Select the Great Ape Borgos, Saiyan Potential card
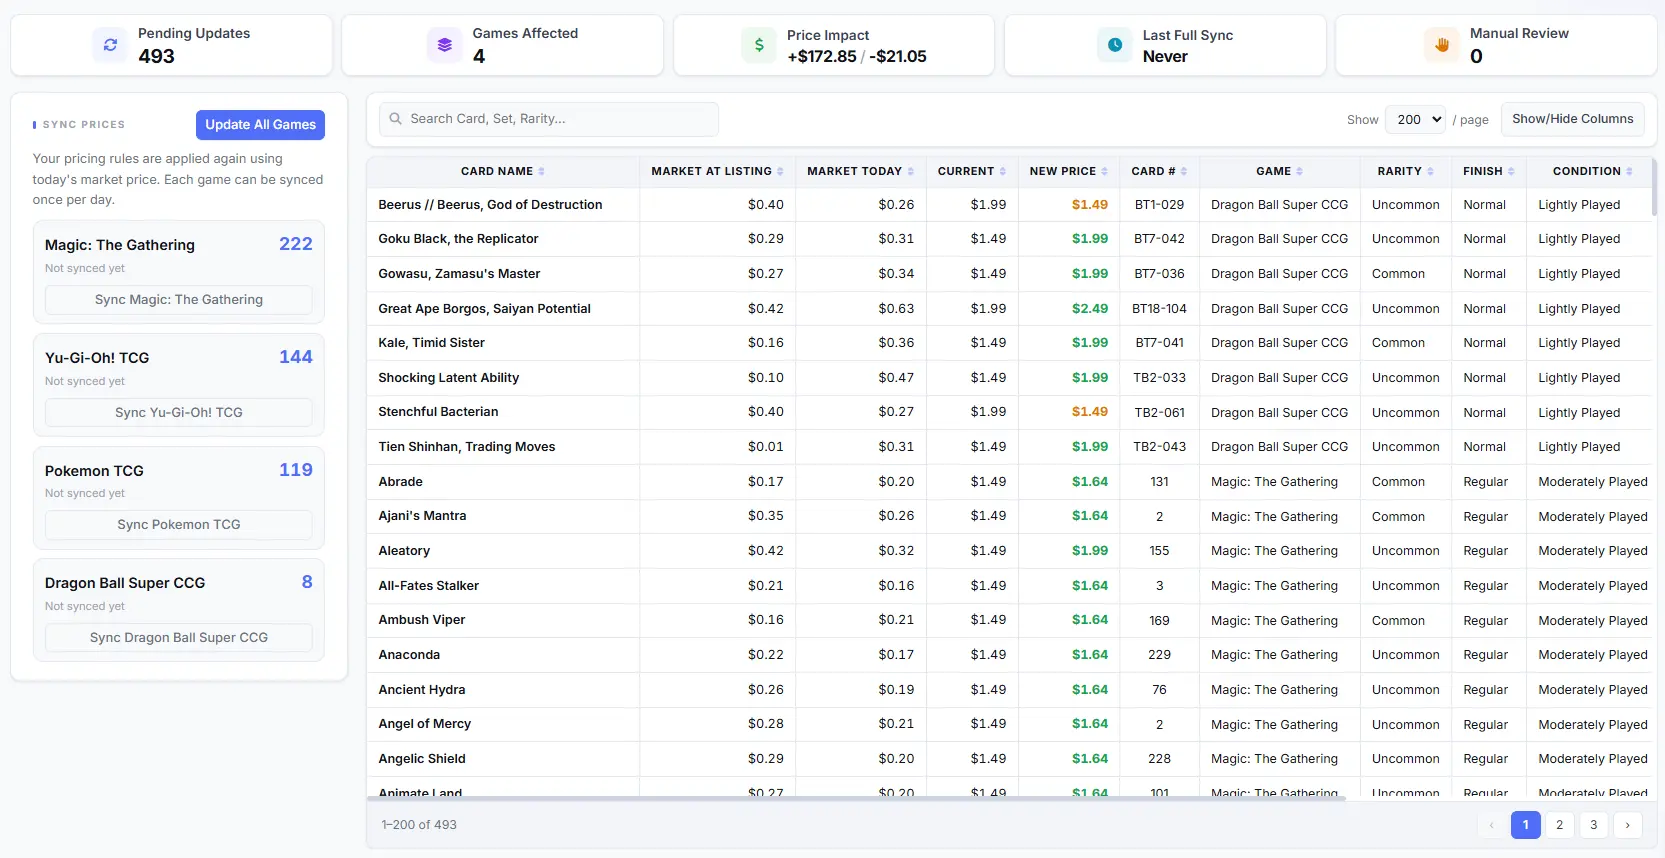 click(484, 309)
